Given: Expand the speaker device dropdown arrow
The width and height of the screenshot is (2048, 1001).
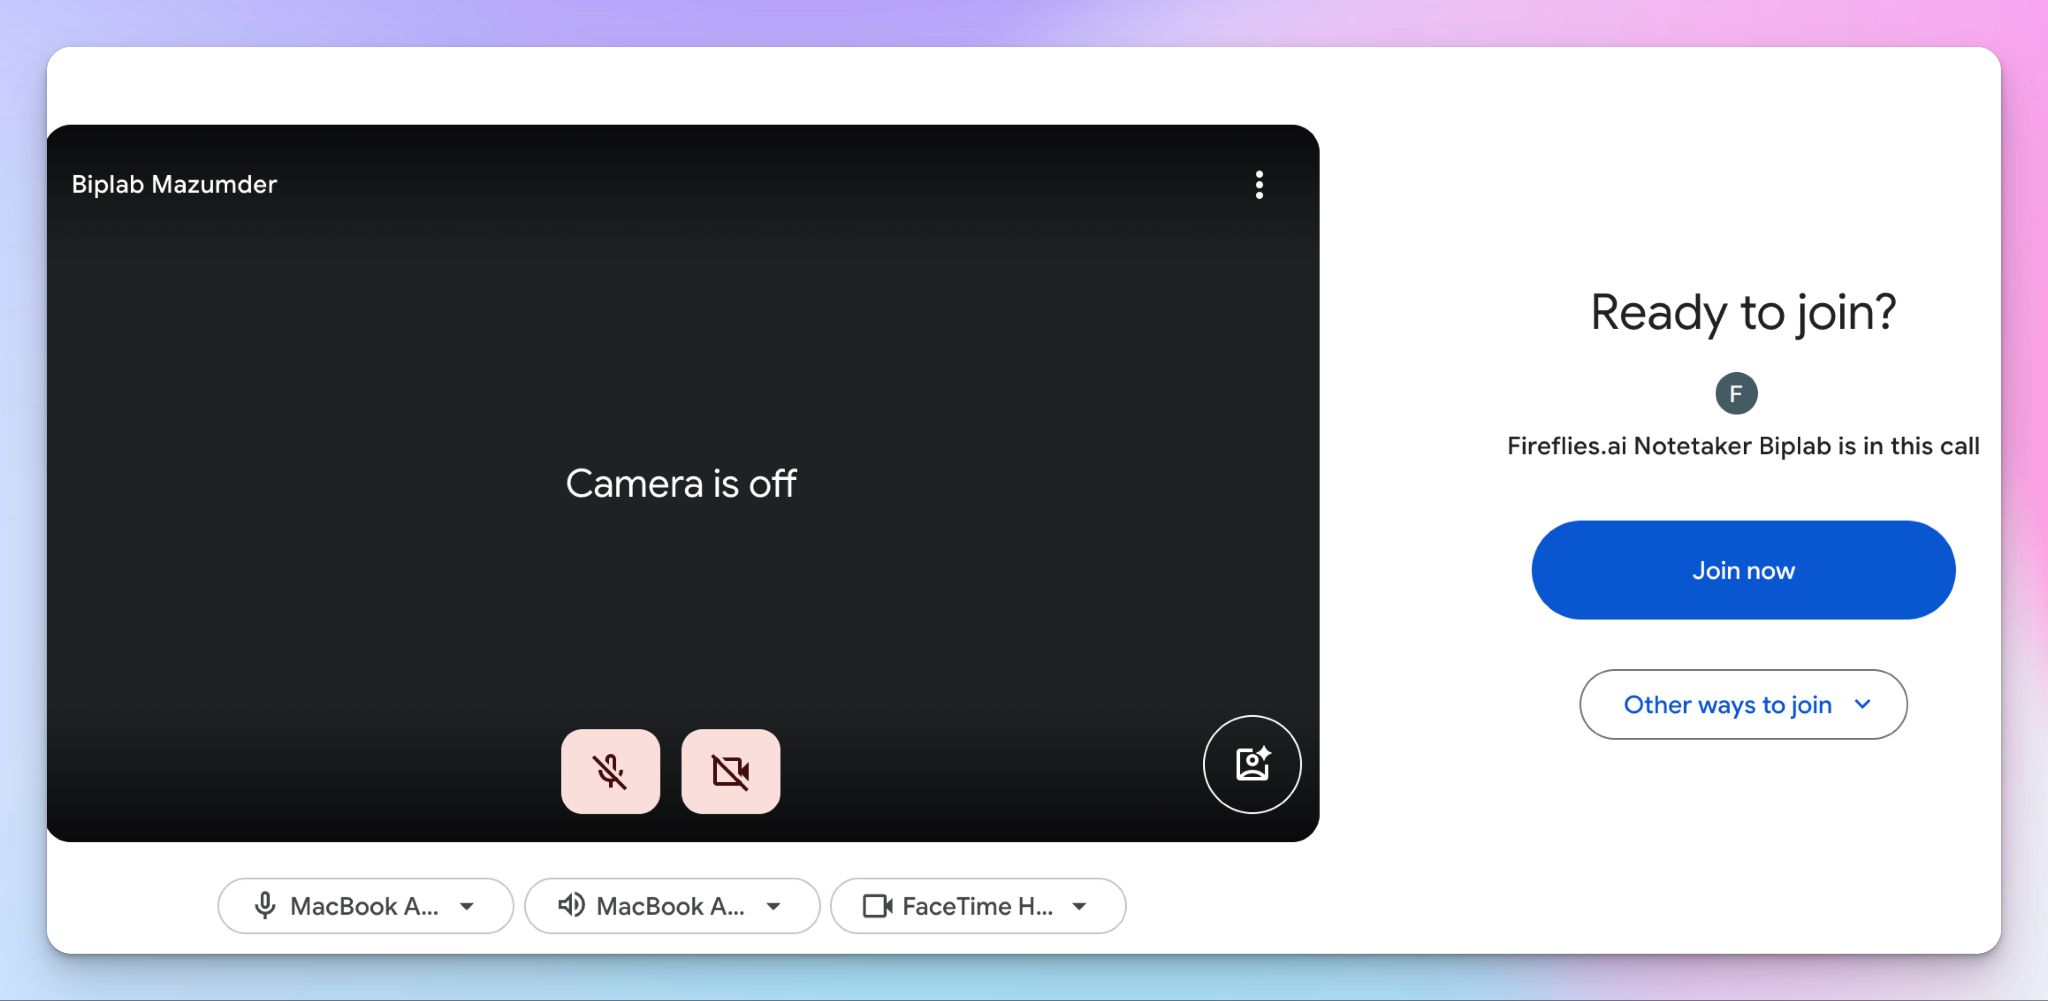Looking at the screenshot, I should click(773, 907).
